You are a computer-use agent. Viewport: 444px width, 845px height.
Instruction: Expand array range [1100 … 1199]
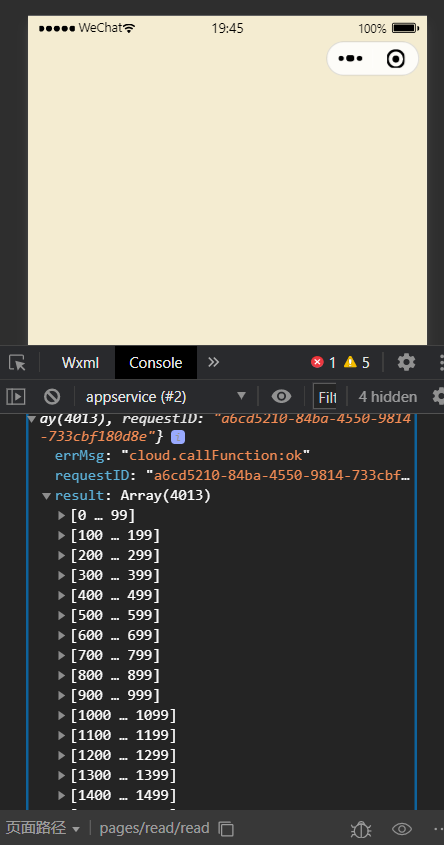click(x=61, y=735)
